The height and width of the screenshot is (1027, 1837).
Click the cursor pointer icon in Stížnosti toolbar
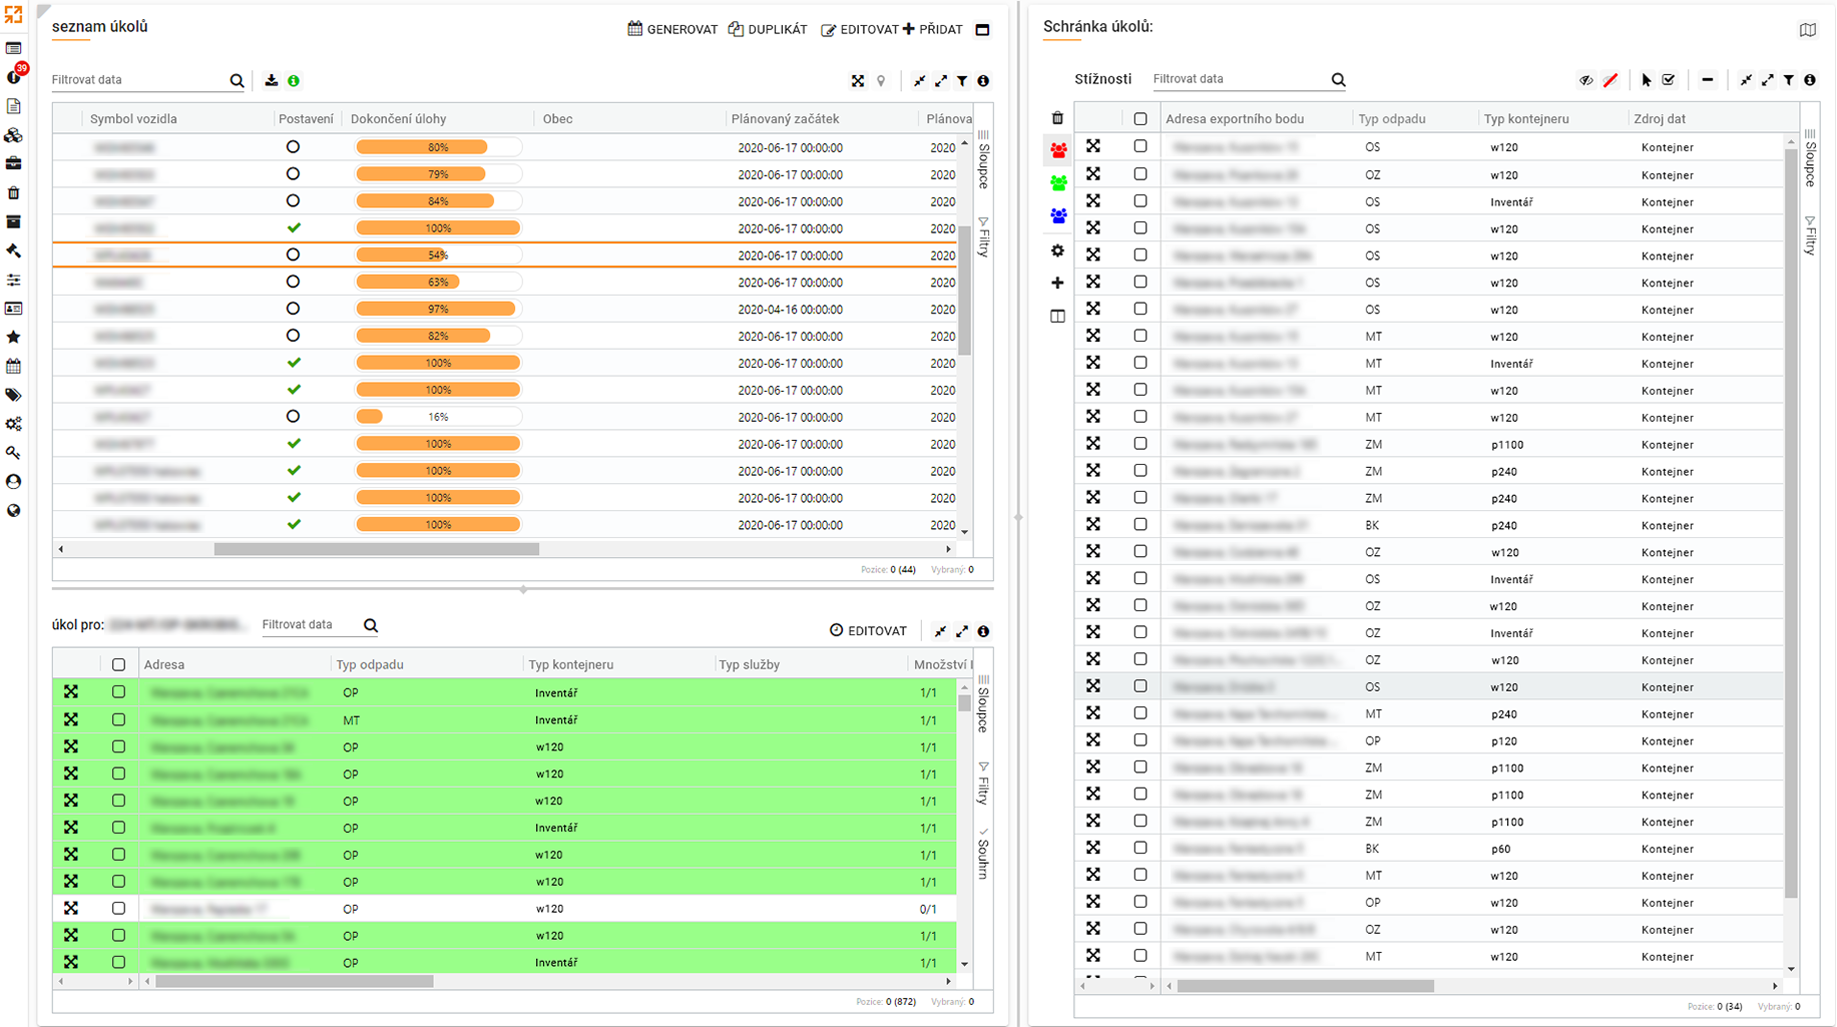coord(1646,80)
